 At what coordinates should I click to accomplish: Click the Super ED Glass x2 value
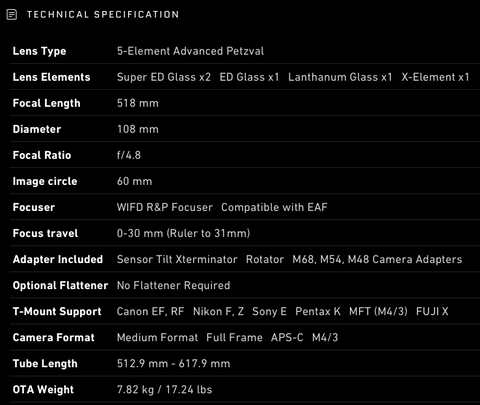pyautogui.click(x=164, y=77)
